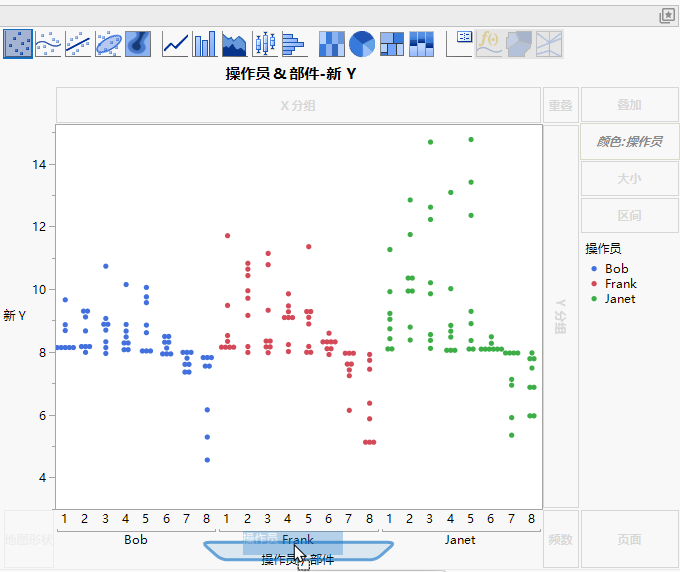The height and width of the screenshot is (572, 680).
Task: Select the Area chart element icon
Action: [235, 44]
